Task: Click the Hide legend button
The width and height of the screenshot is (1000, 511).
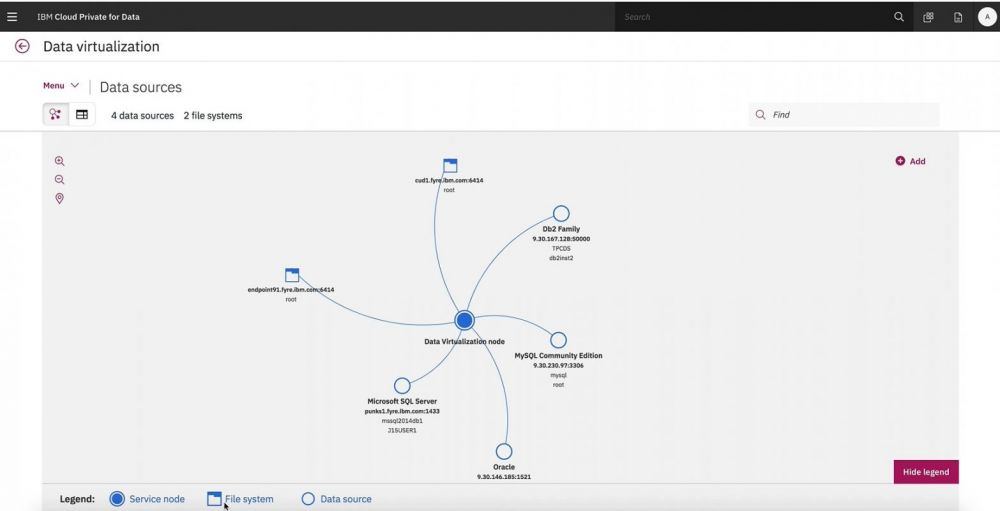Action: pyautogui.click(x=926, y=472)
